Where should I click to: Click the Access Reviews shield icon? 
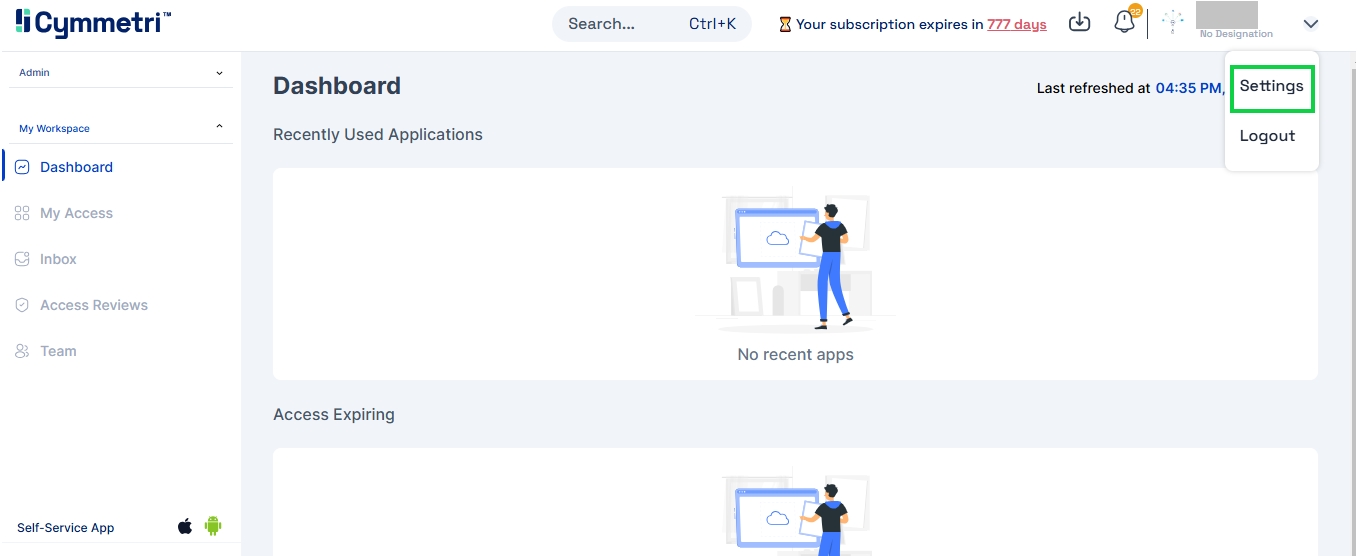click(x=22, y=305)
